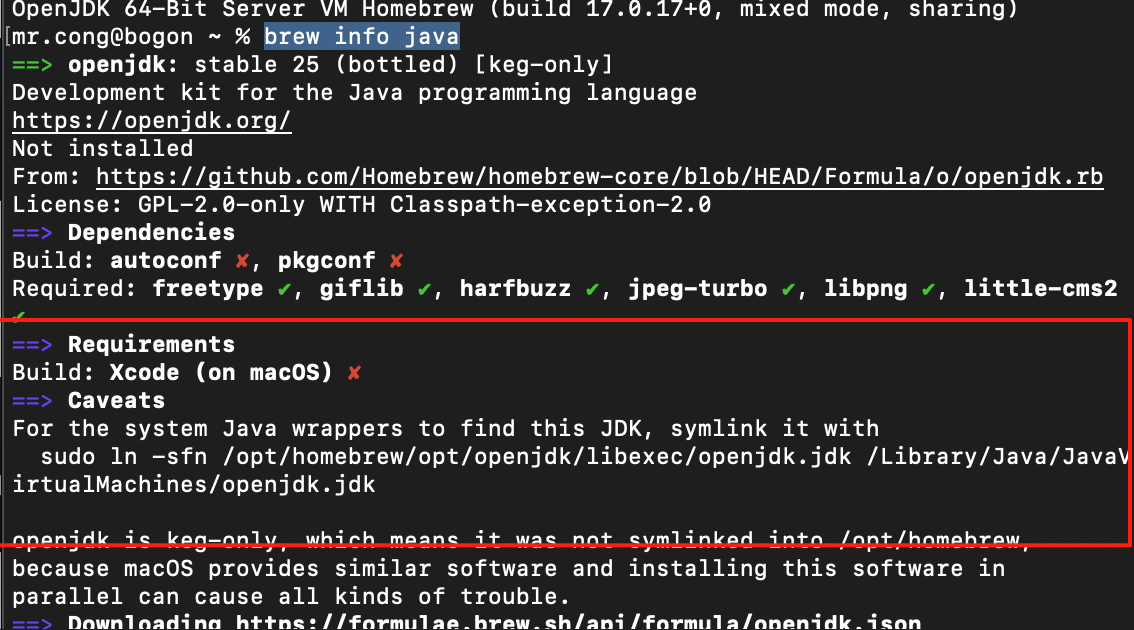This screenshot has height=630, width=1134.
Task: Click the 'openjdk:' formula name
Action: point(123,64)
